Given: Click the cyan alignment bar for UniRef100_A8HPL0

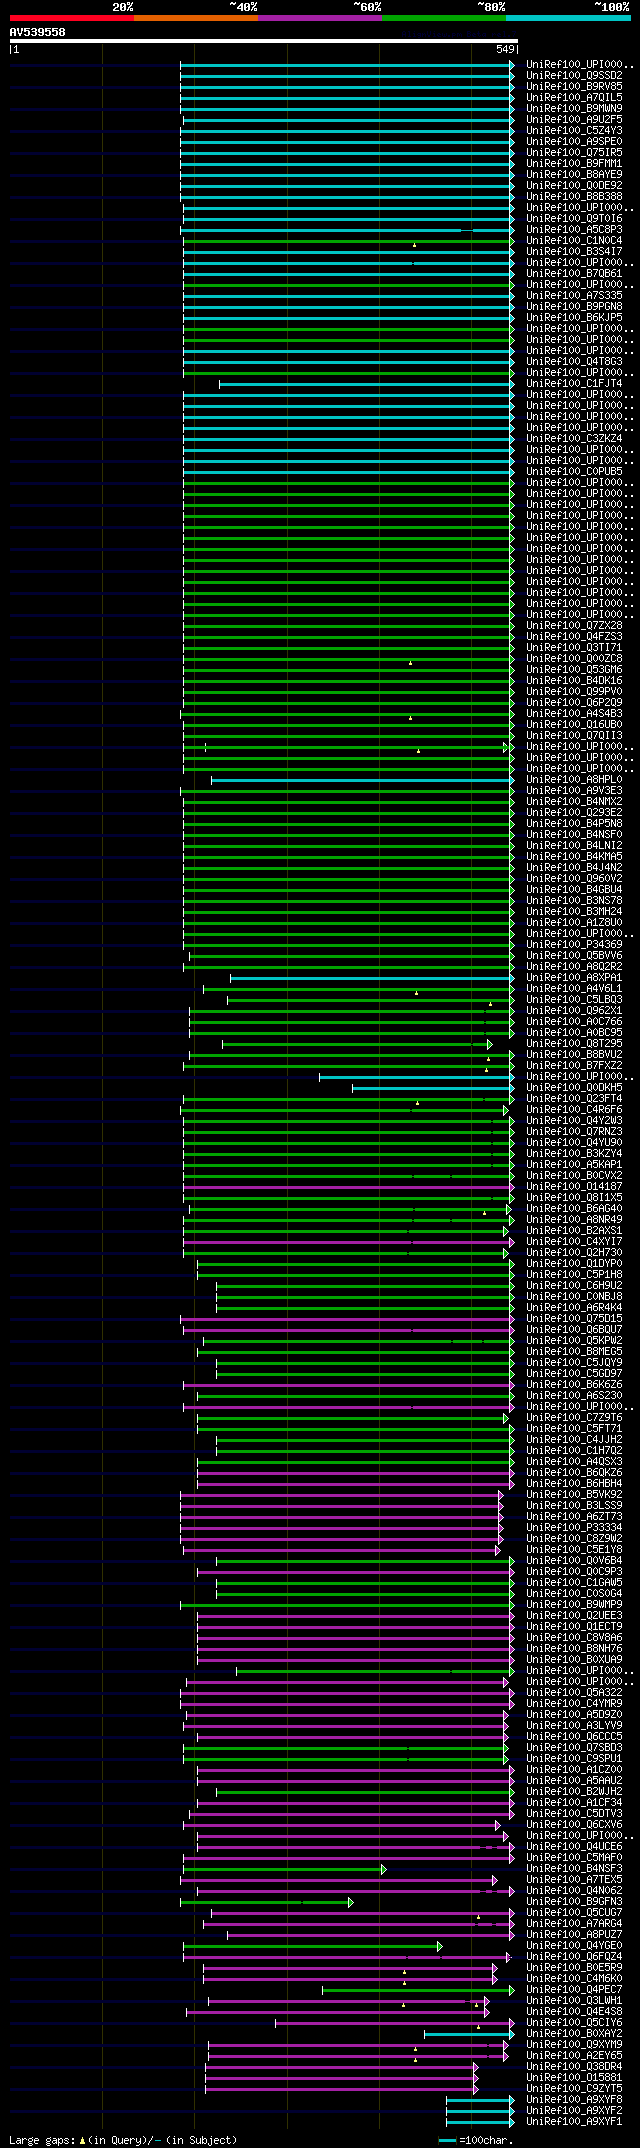Looking at the screenshot, I should [362, 779].
